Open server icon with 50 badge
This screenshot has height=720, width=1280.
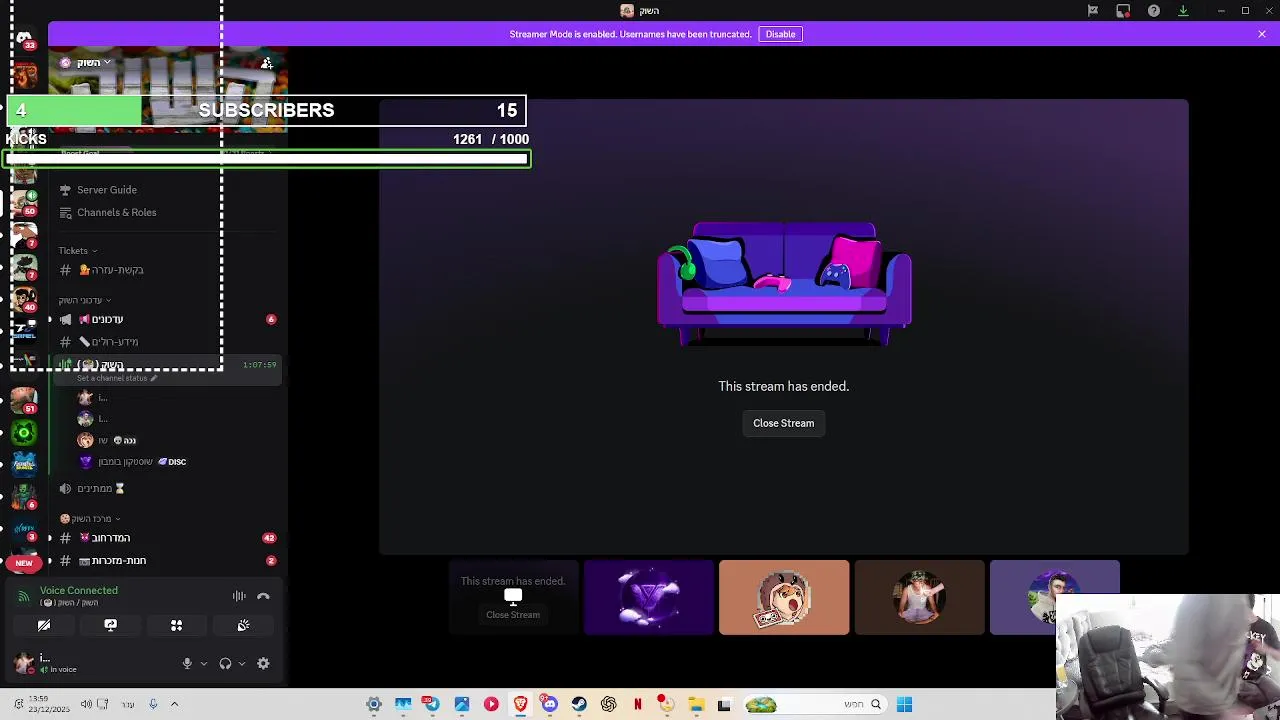pyautogui.click(x=24, y=203)
